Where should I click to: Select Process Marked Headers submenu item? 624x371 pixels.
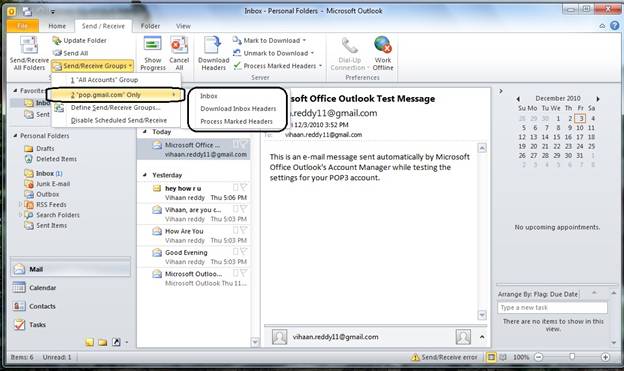[x=237, y=121]
